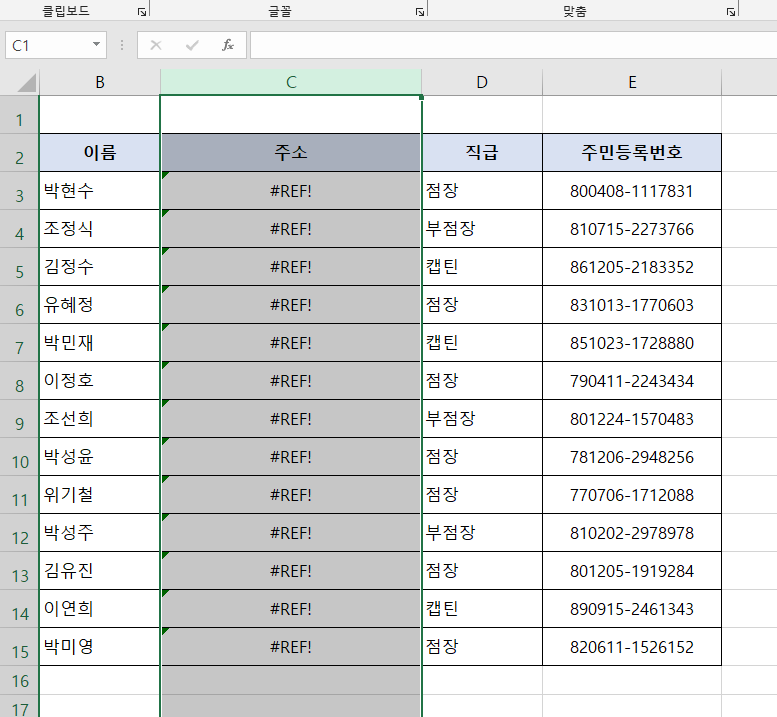
Task: Click the 주민등록번호 header cell
Action: click(x=632, y=153)
